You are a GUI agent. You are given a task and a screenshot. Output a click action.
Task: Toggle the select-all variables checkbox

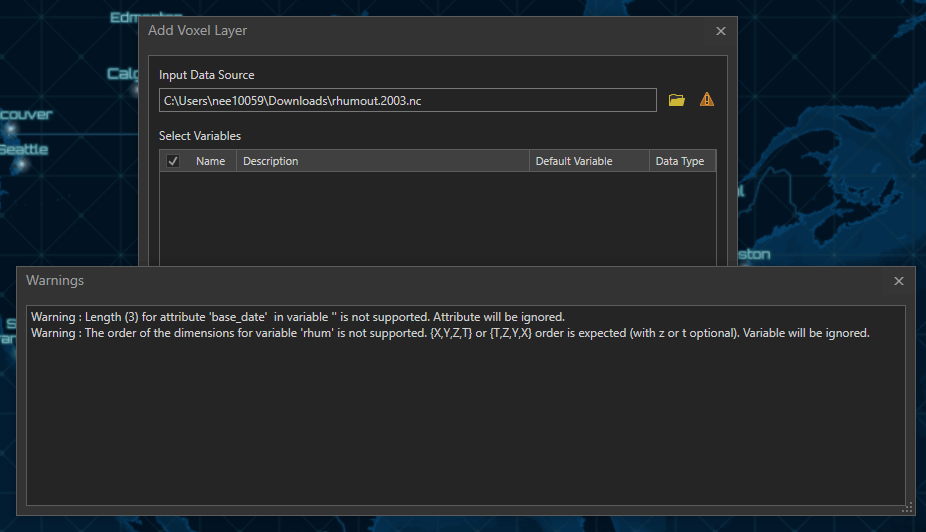point(173,161)
